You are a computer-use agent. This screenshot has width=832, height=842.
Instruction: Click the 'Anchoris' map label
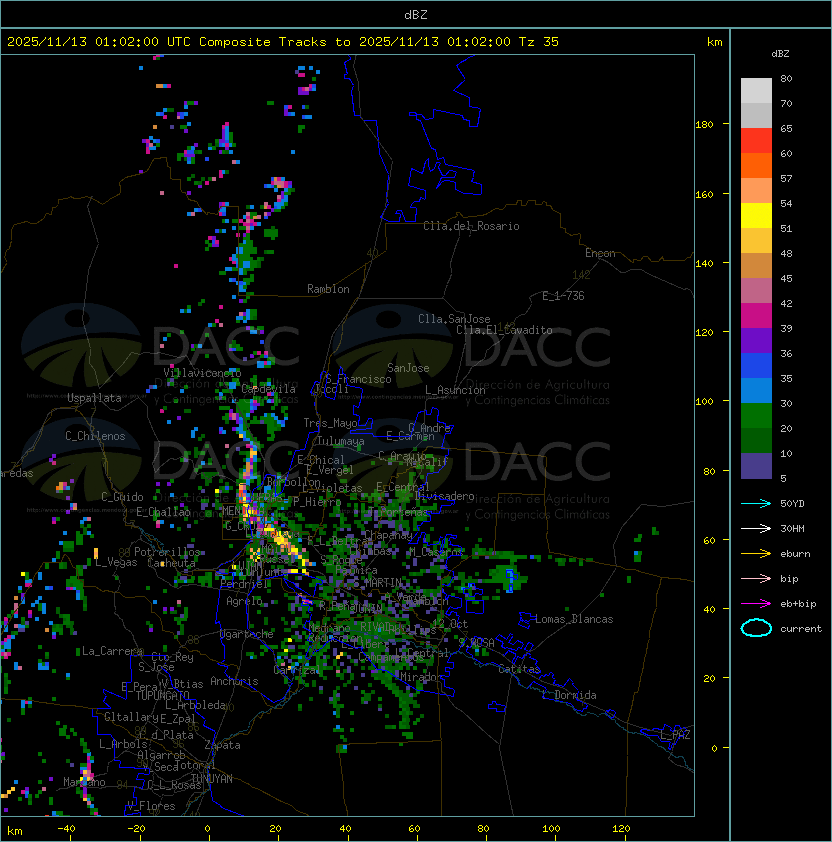click(x=234, y=681)
